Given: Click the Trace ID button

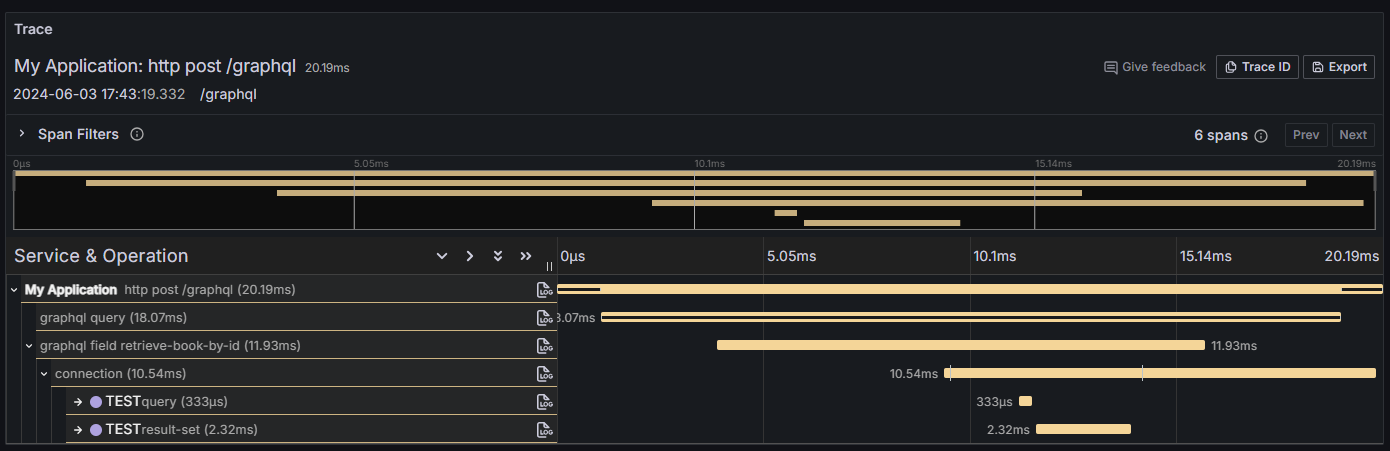Looking at the screenshot, I should 1257,67.
